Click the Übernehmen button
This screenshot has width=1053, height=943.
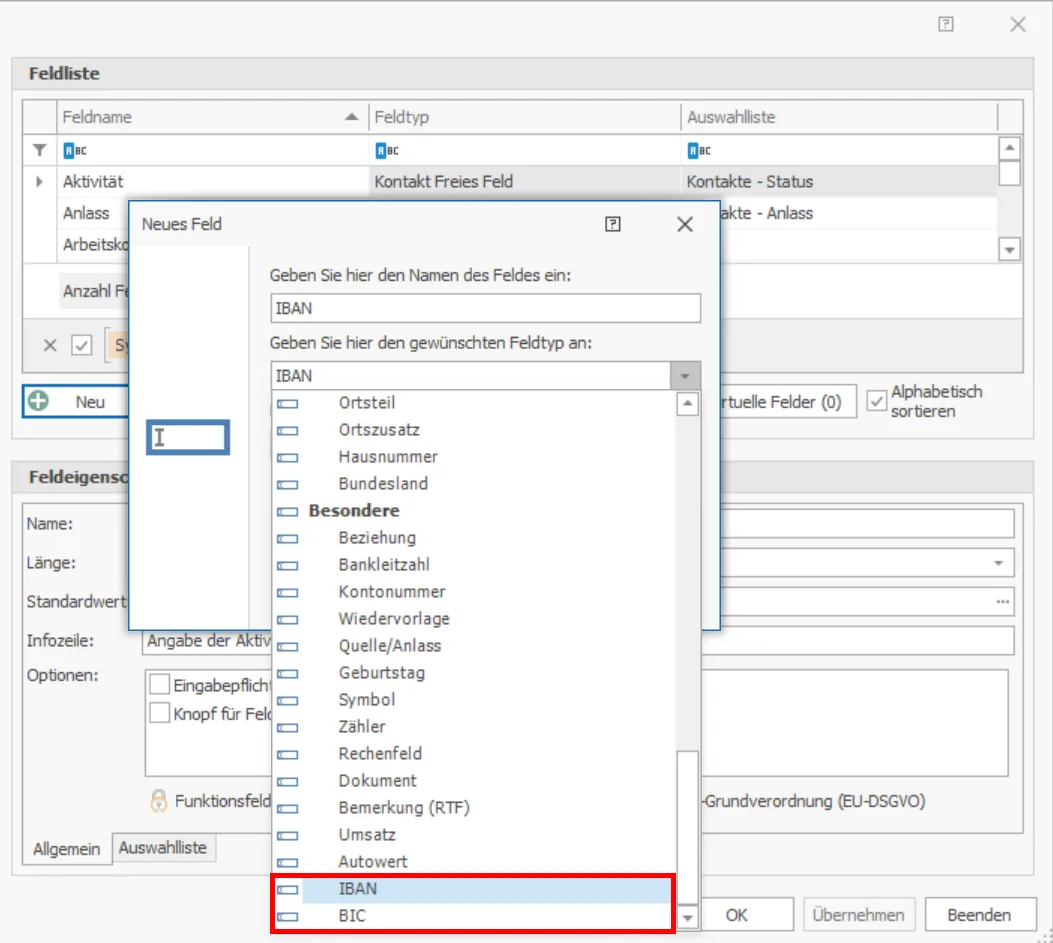(x=858, y=915)
